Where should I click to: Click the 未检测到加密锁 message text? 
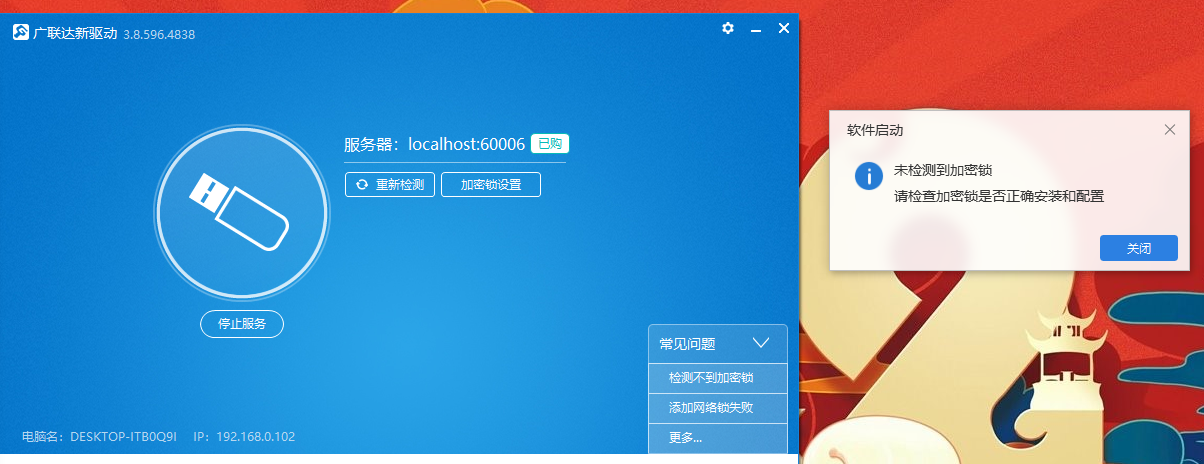tap(943, 171)
